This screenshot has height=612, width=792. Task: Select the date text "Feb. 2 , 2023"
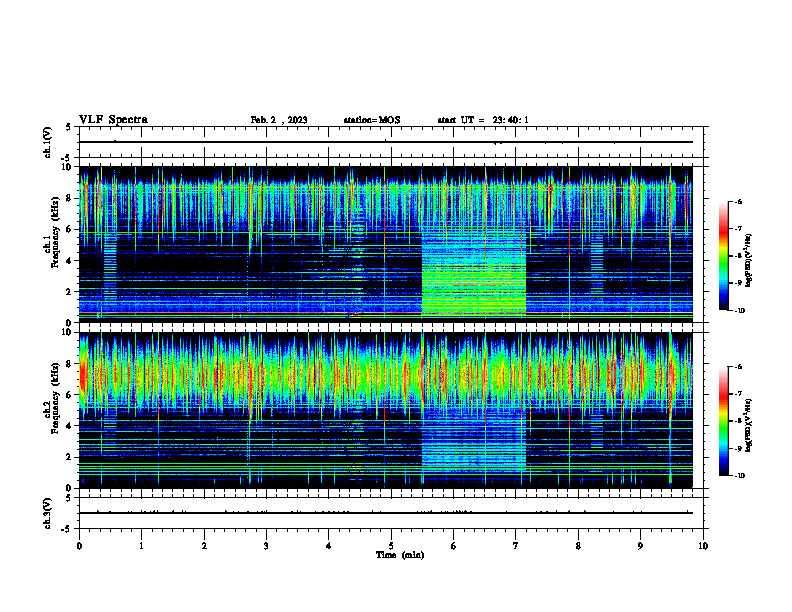pos(279,120)
